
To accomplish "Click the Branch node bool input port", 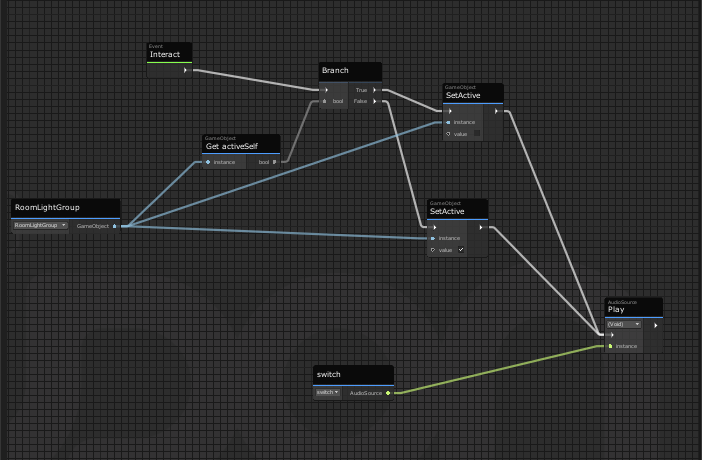I will coord(326,101).
